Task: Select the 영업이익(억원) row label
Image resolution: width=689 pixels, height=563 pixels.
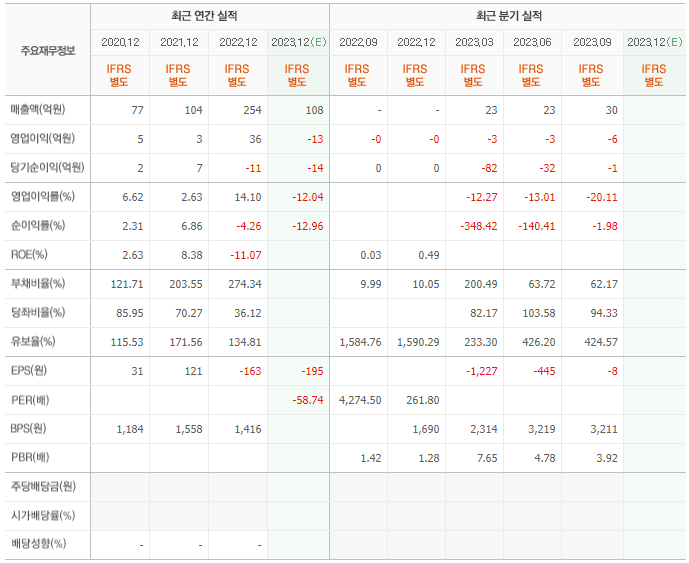Action: point(43,138)
